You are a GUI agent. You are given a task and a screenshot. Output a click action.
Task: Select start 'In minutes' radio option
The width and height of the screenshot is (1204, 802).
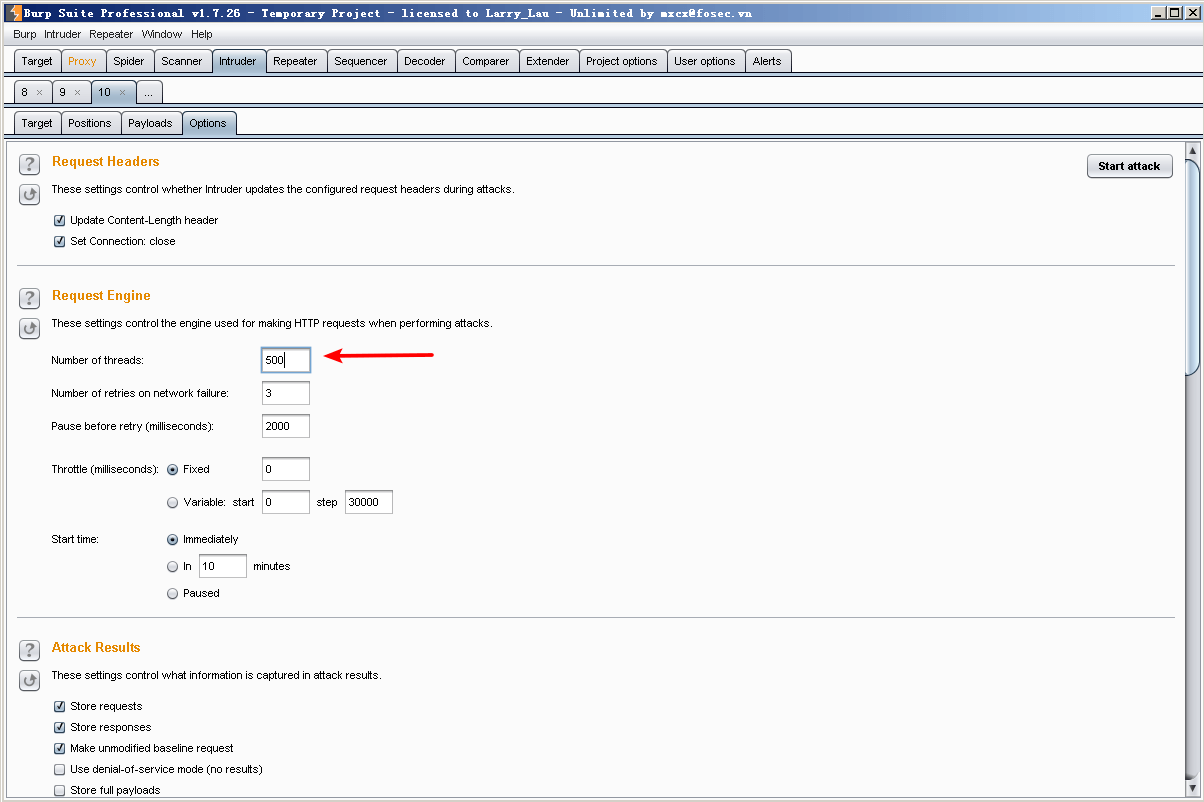click(173, 566)
